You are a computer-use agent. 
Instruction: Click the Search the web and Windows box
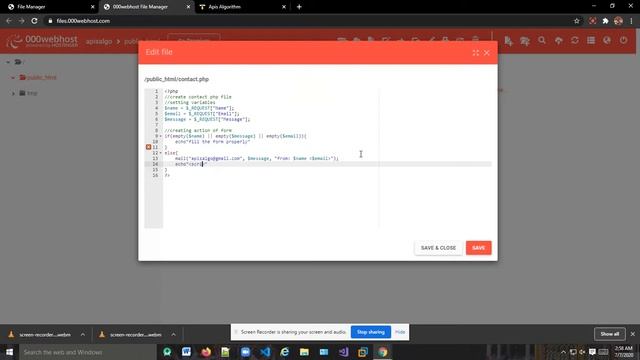click(87, 352)
